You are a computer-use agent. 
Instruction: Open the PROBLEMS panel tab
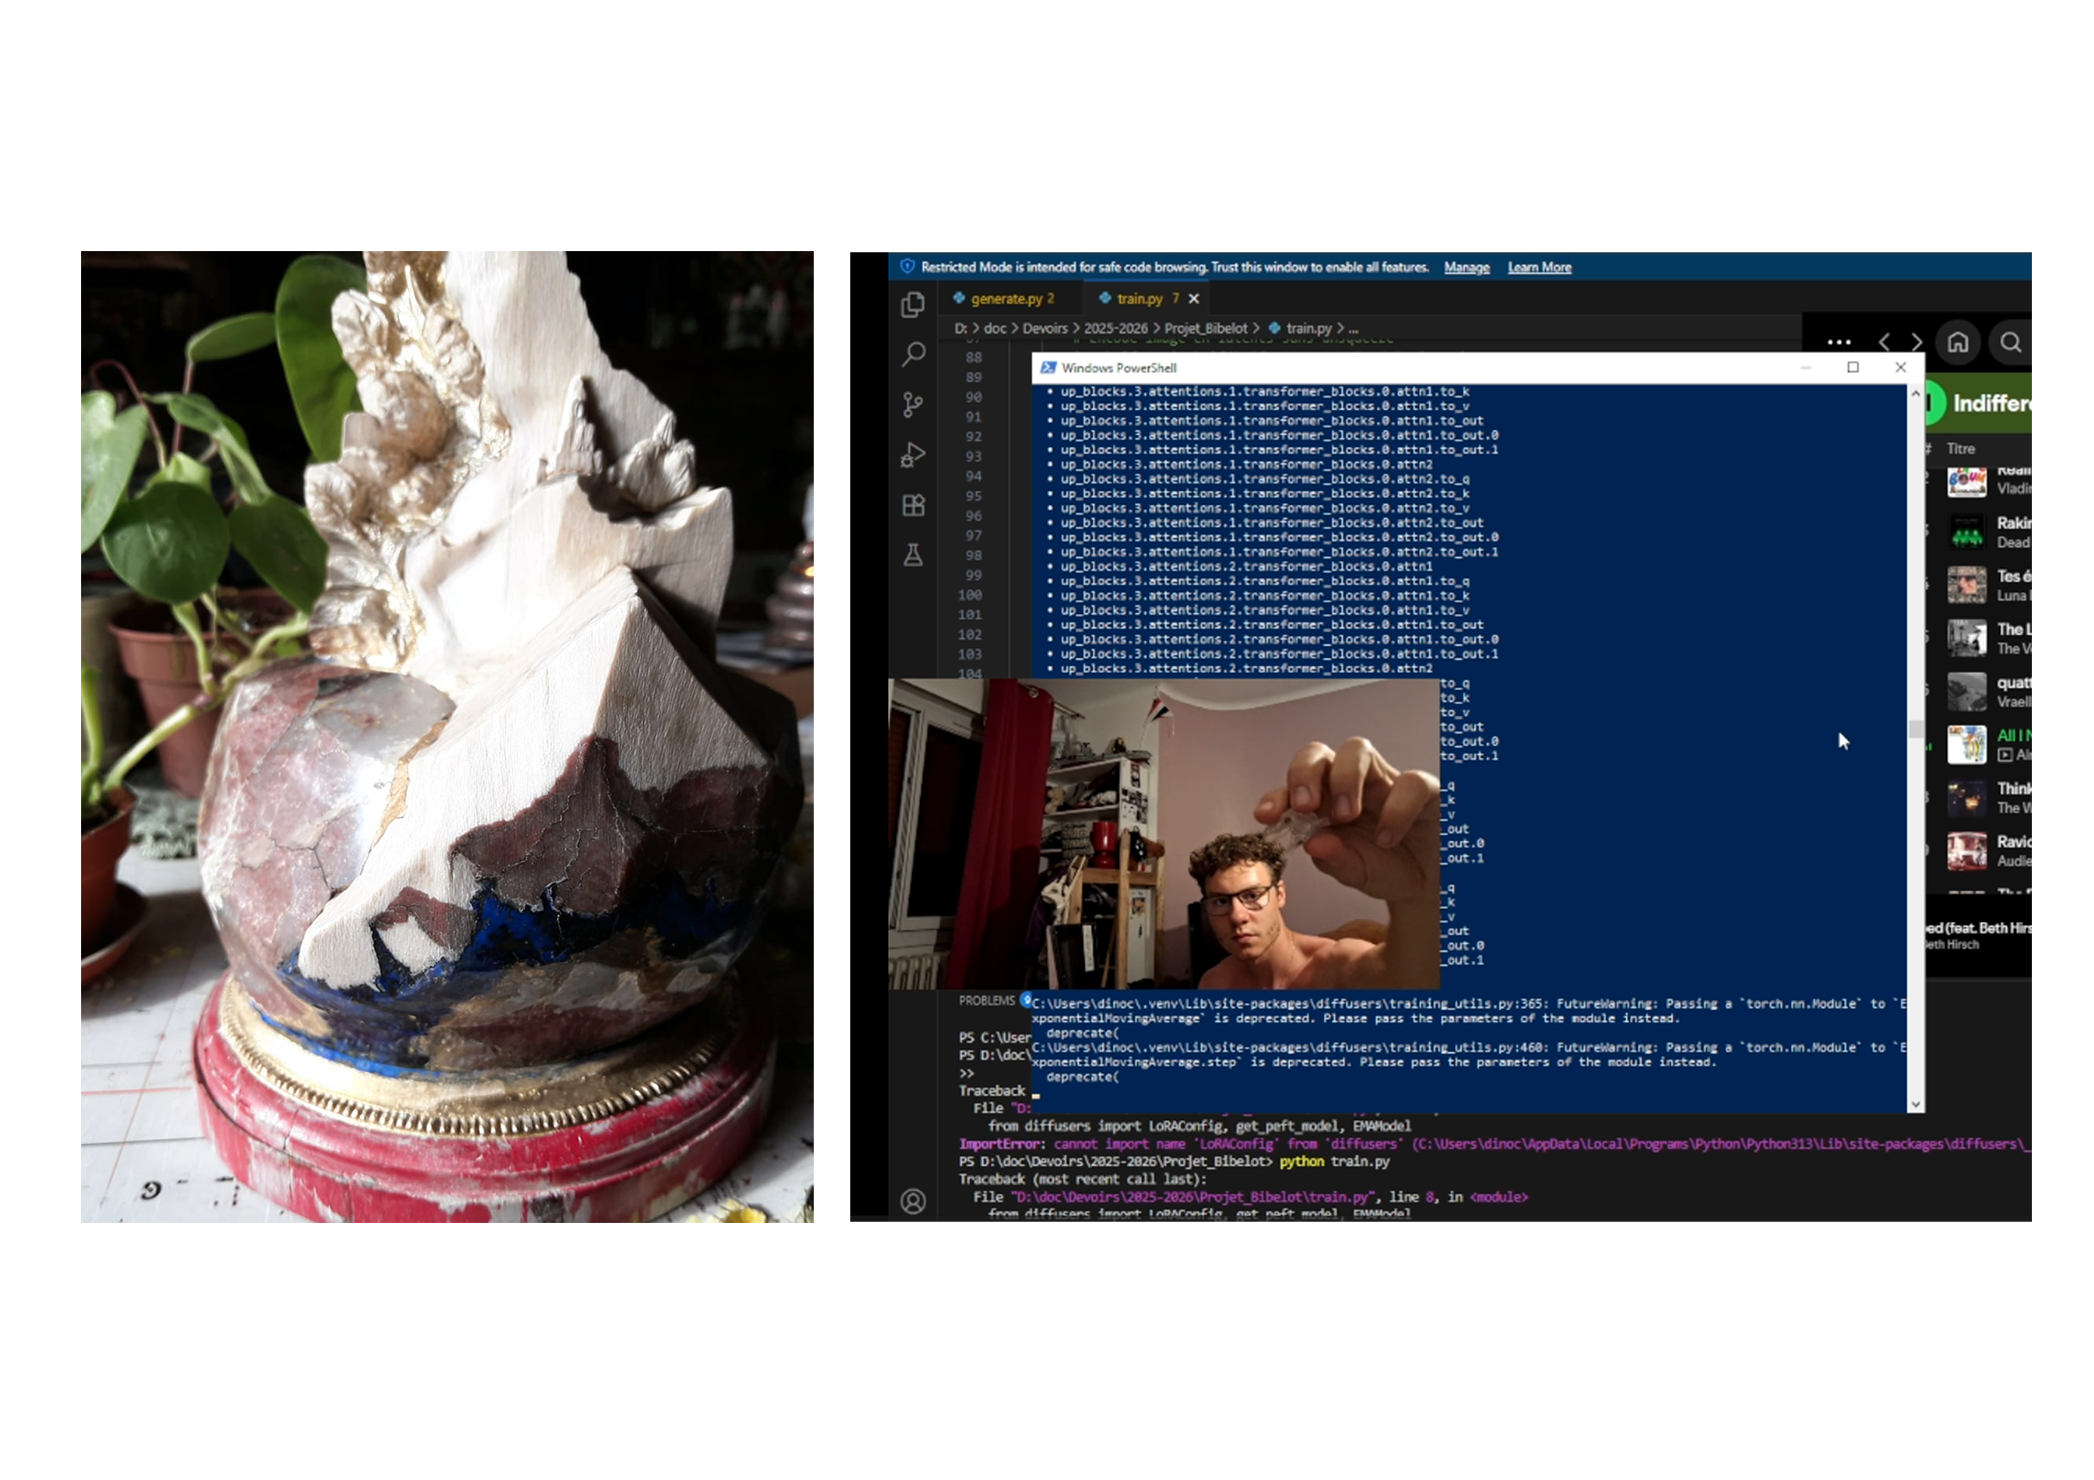[x=986, y=1001]
